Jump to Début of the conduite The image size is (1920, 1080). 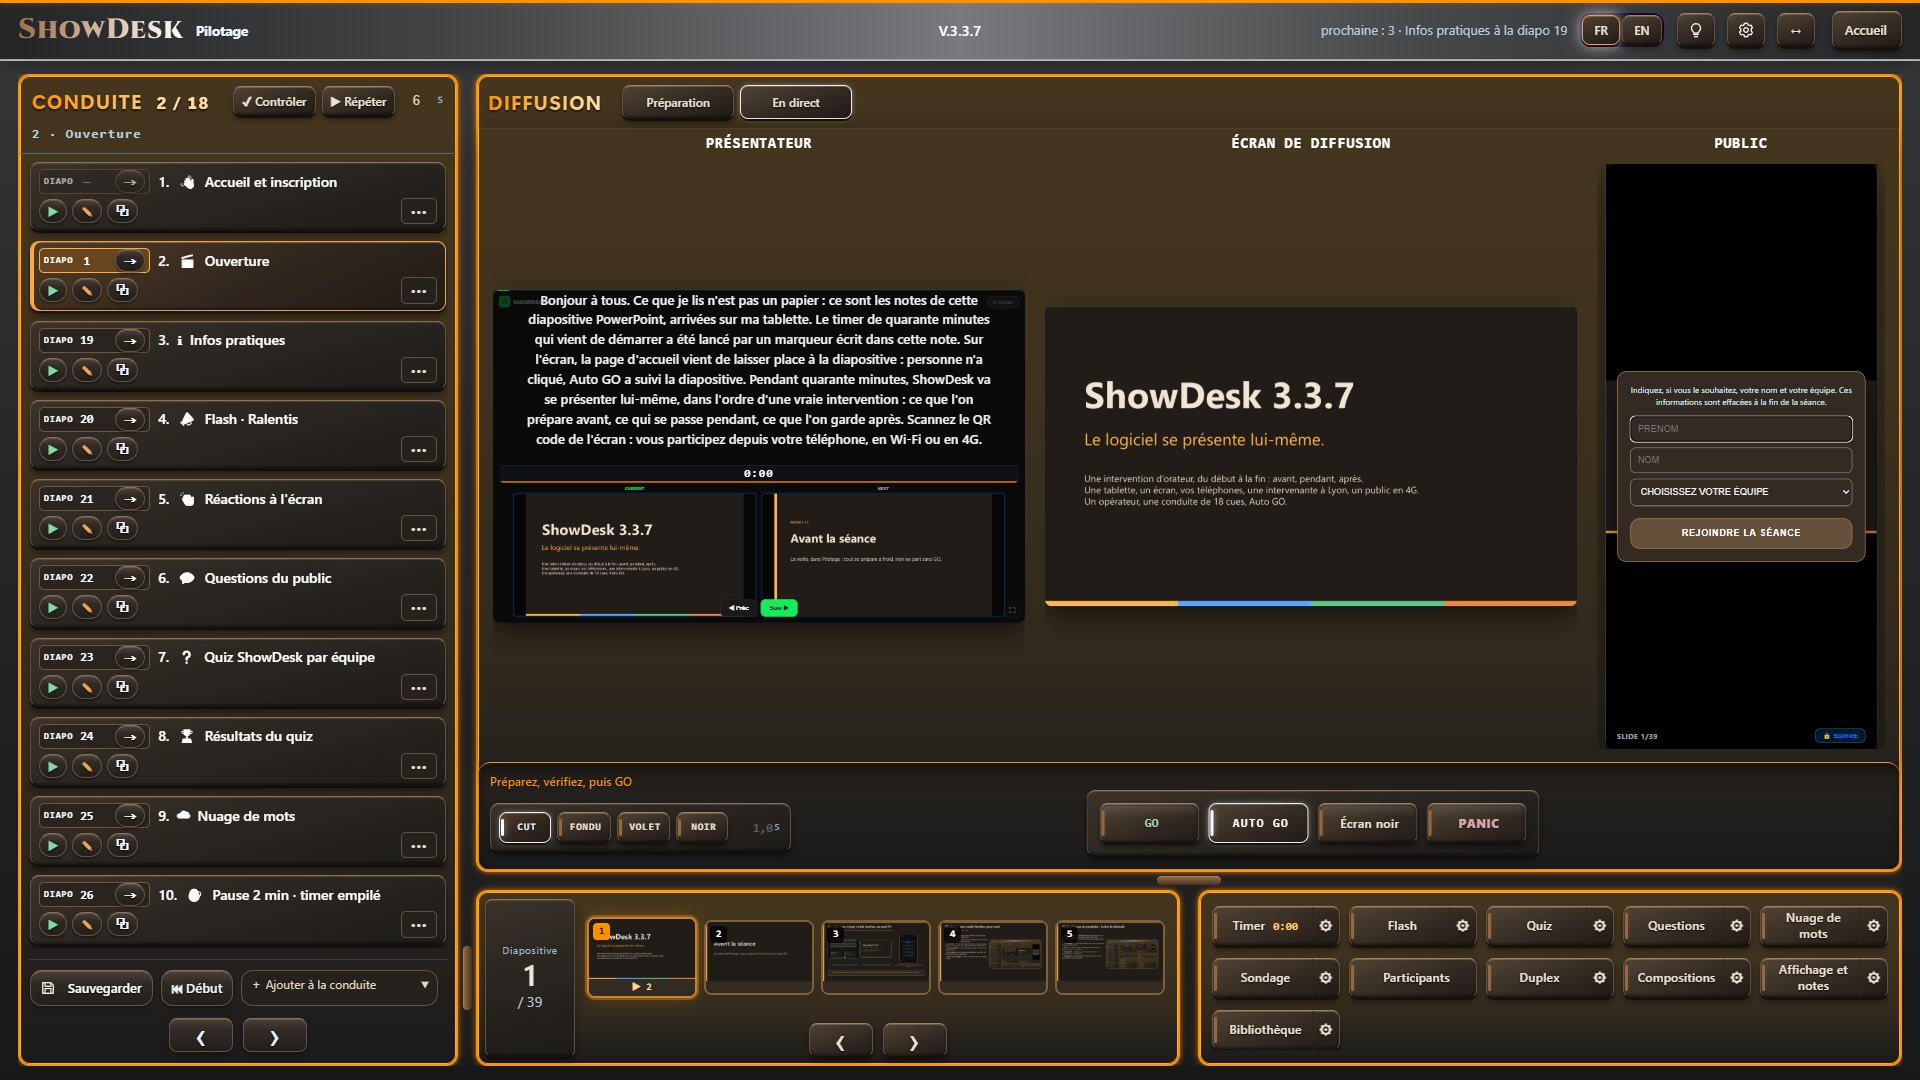coord(197,988)
